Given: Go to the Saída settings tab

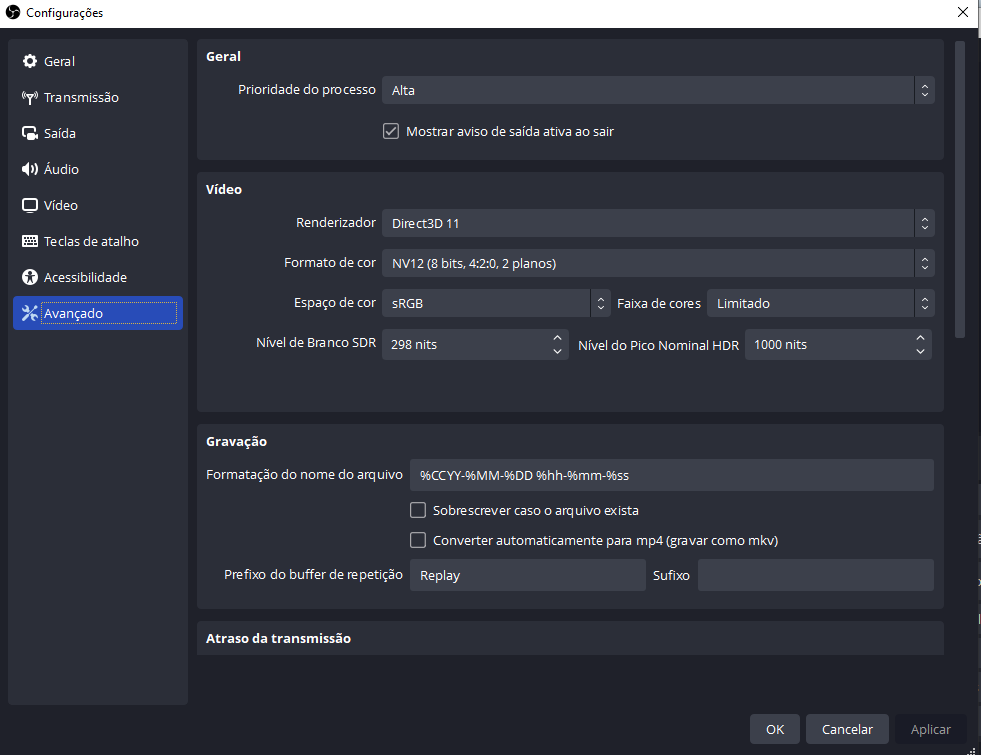Looking at the screenshot, I should 98,133.
